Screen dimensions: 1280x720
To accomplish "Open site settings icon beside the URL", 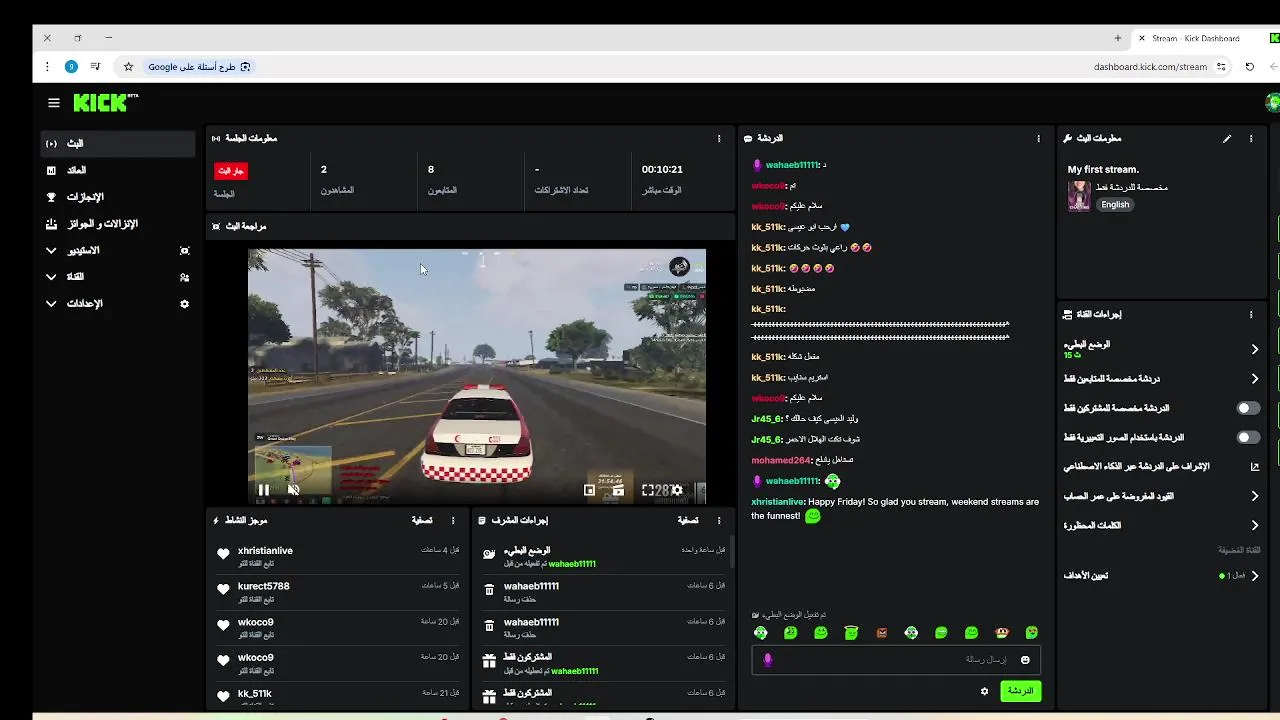I will pos(1221,67).
